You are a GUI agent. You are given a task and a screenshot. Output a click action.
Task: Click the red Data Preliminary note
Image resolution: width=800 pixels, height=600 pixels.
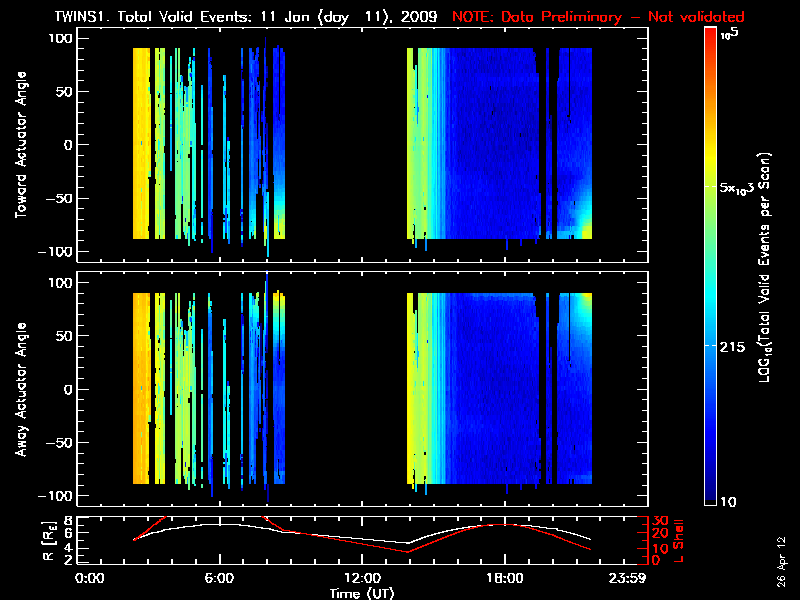[598, 17]
